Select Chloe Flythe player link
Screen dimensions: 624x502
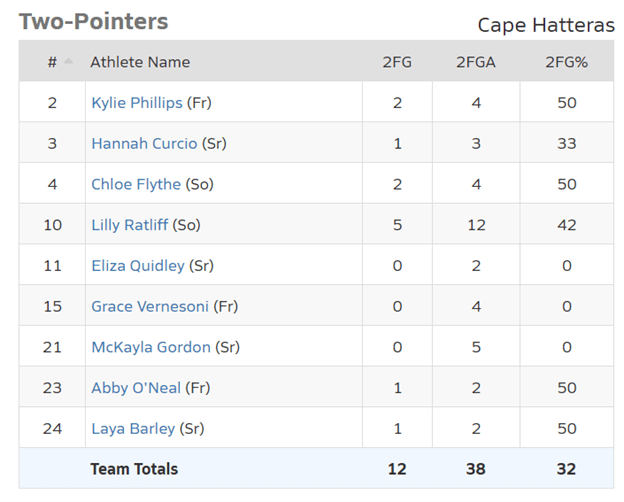pyautogui.click(x=136, y=184)
